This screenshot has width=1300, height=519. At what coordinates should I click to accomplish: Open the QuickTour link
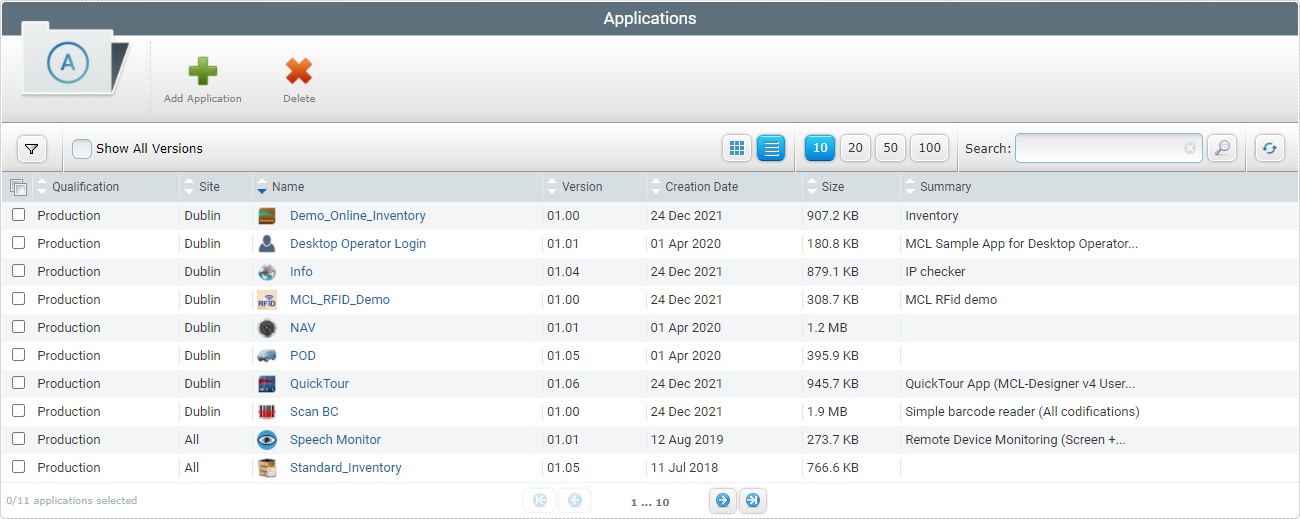click(319, 384)
